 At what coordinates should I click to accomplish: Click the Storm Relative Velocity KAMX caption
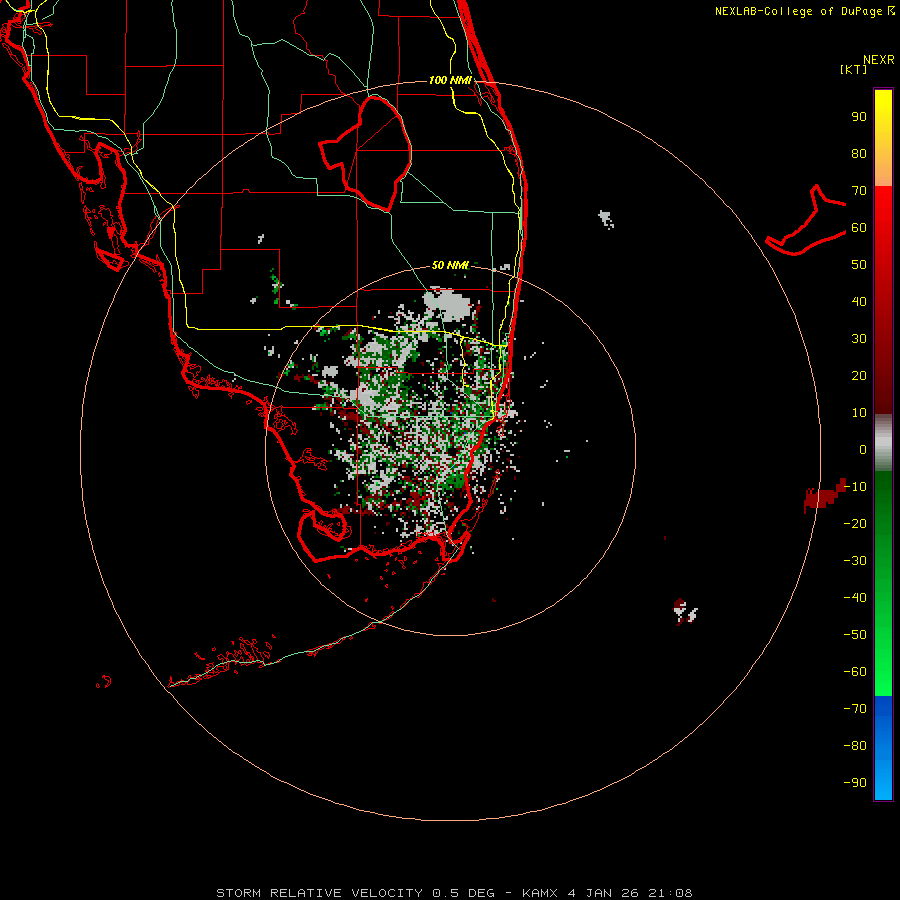pos(454,893)
